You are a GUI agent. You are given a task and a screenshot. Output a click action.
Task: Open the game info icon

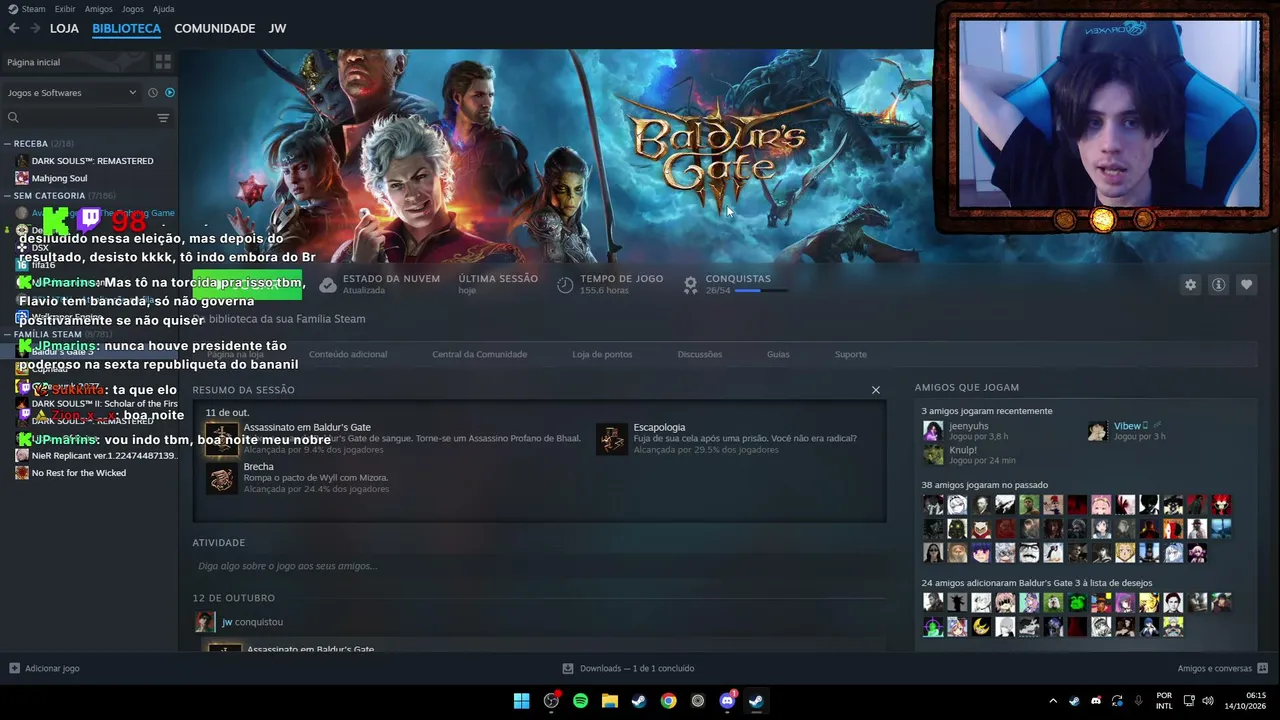point(1218,285)
